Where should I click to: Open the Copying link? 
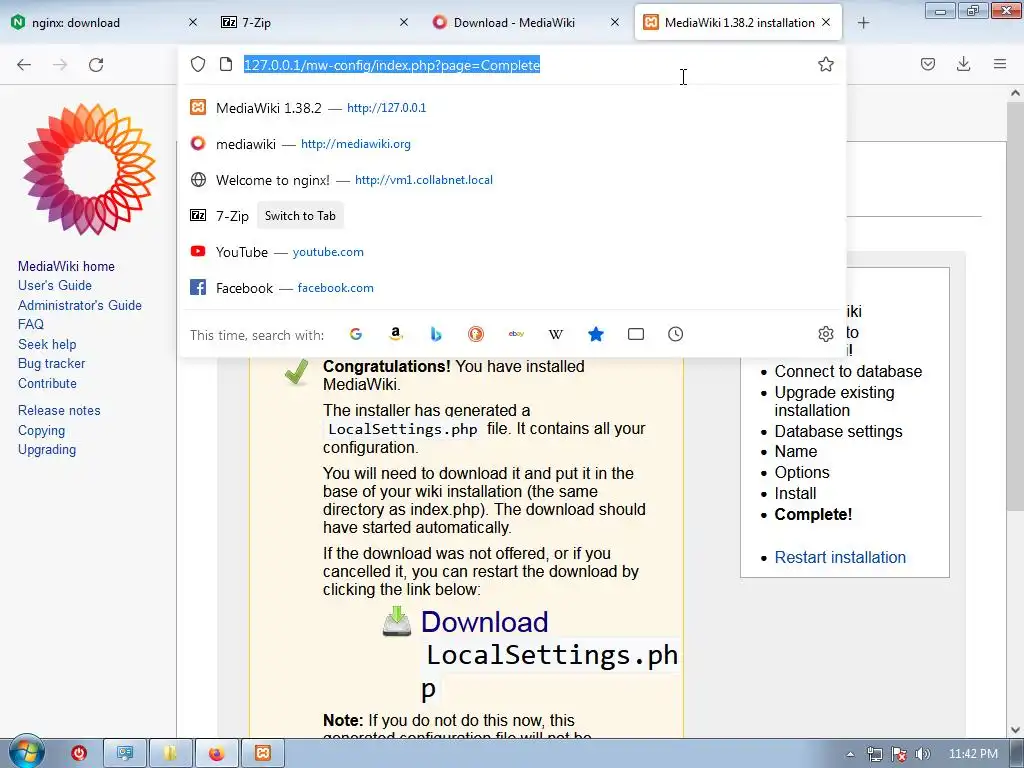pos(42,430)
